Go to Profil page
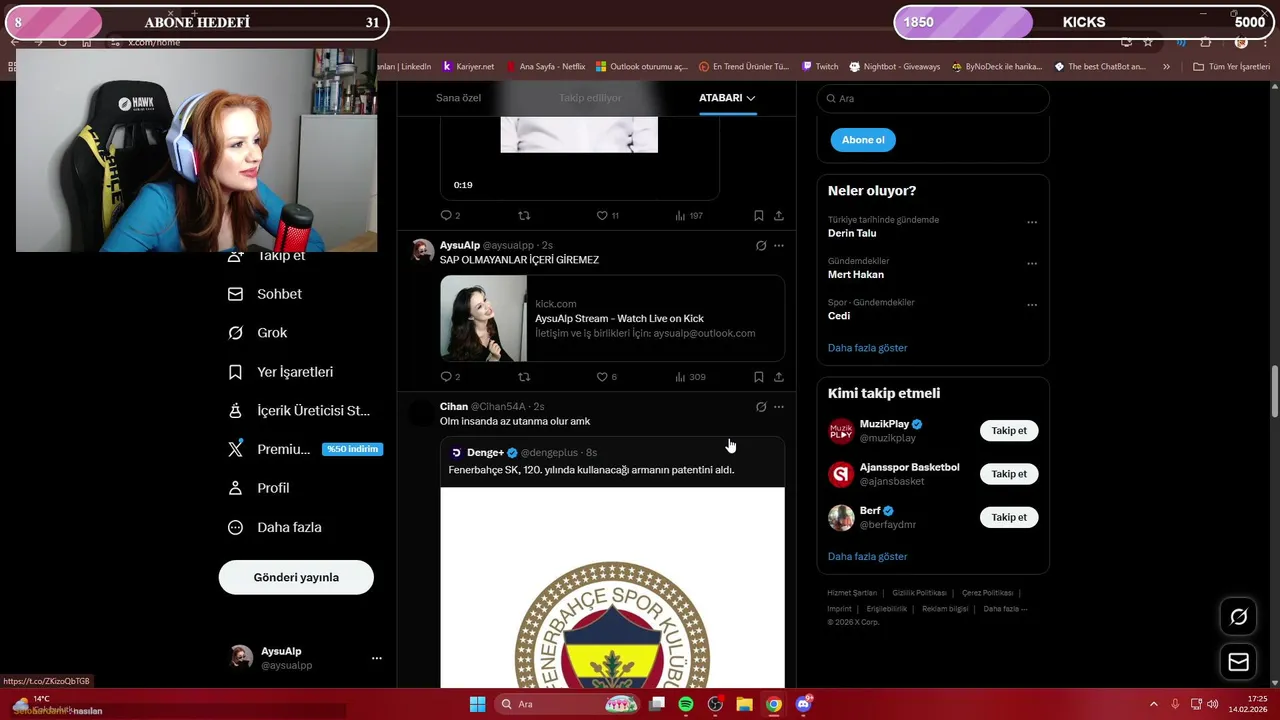This screenshot has width=1280, height=720. tap(259, 488)
